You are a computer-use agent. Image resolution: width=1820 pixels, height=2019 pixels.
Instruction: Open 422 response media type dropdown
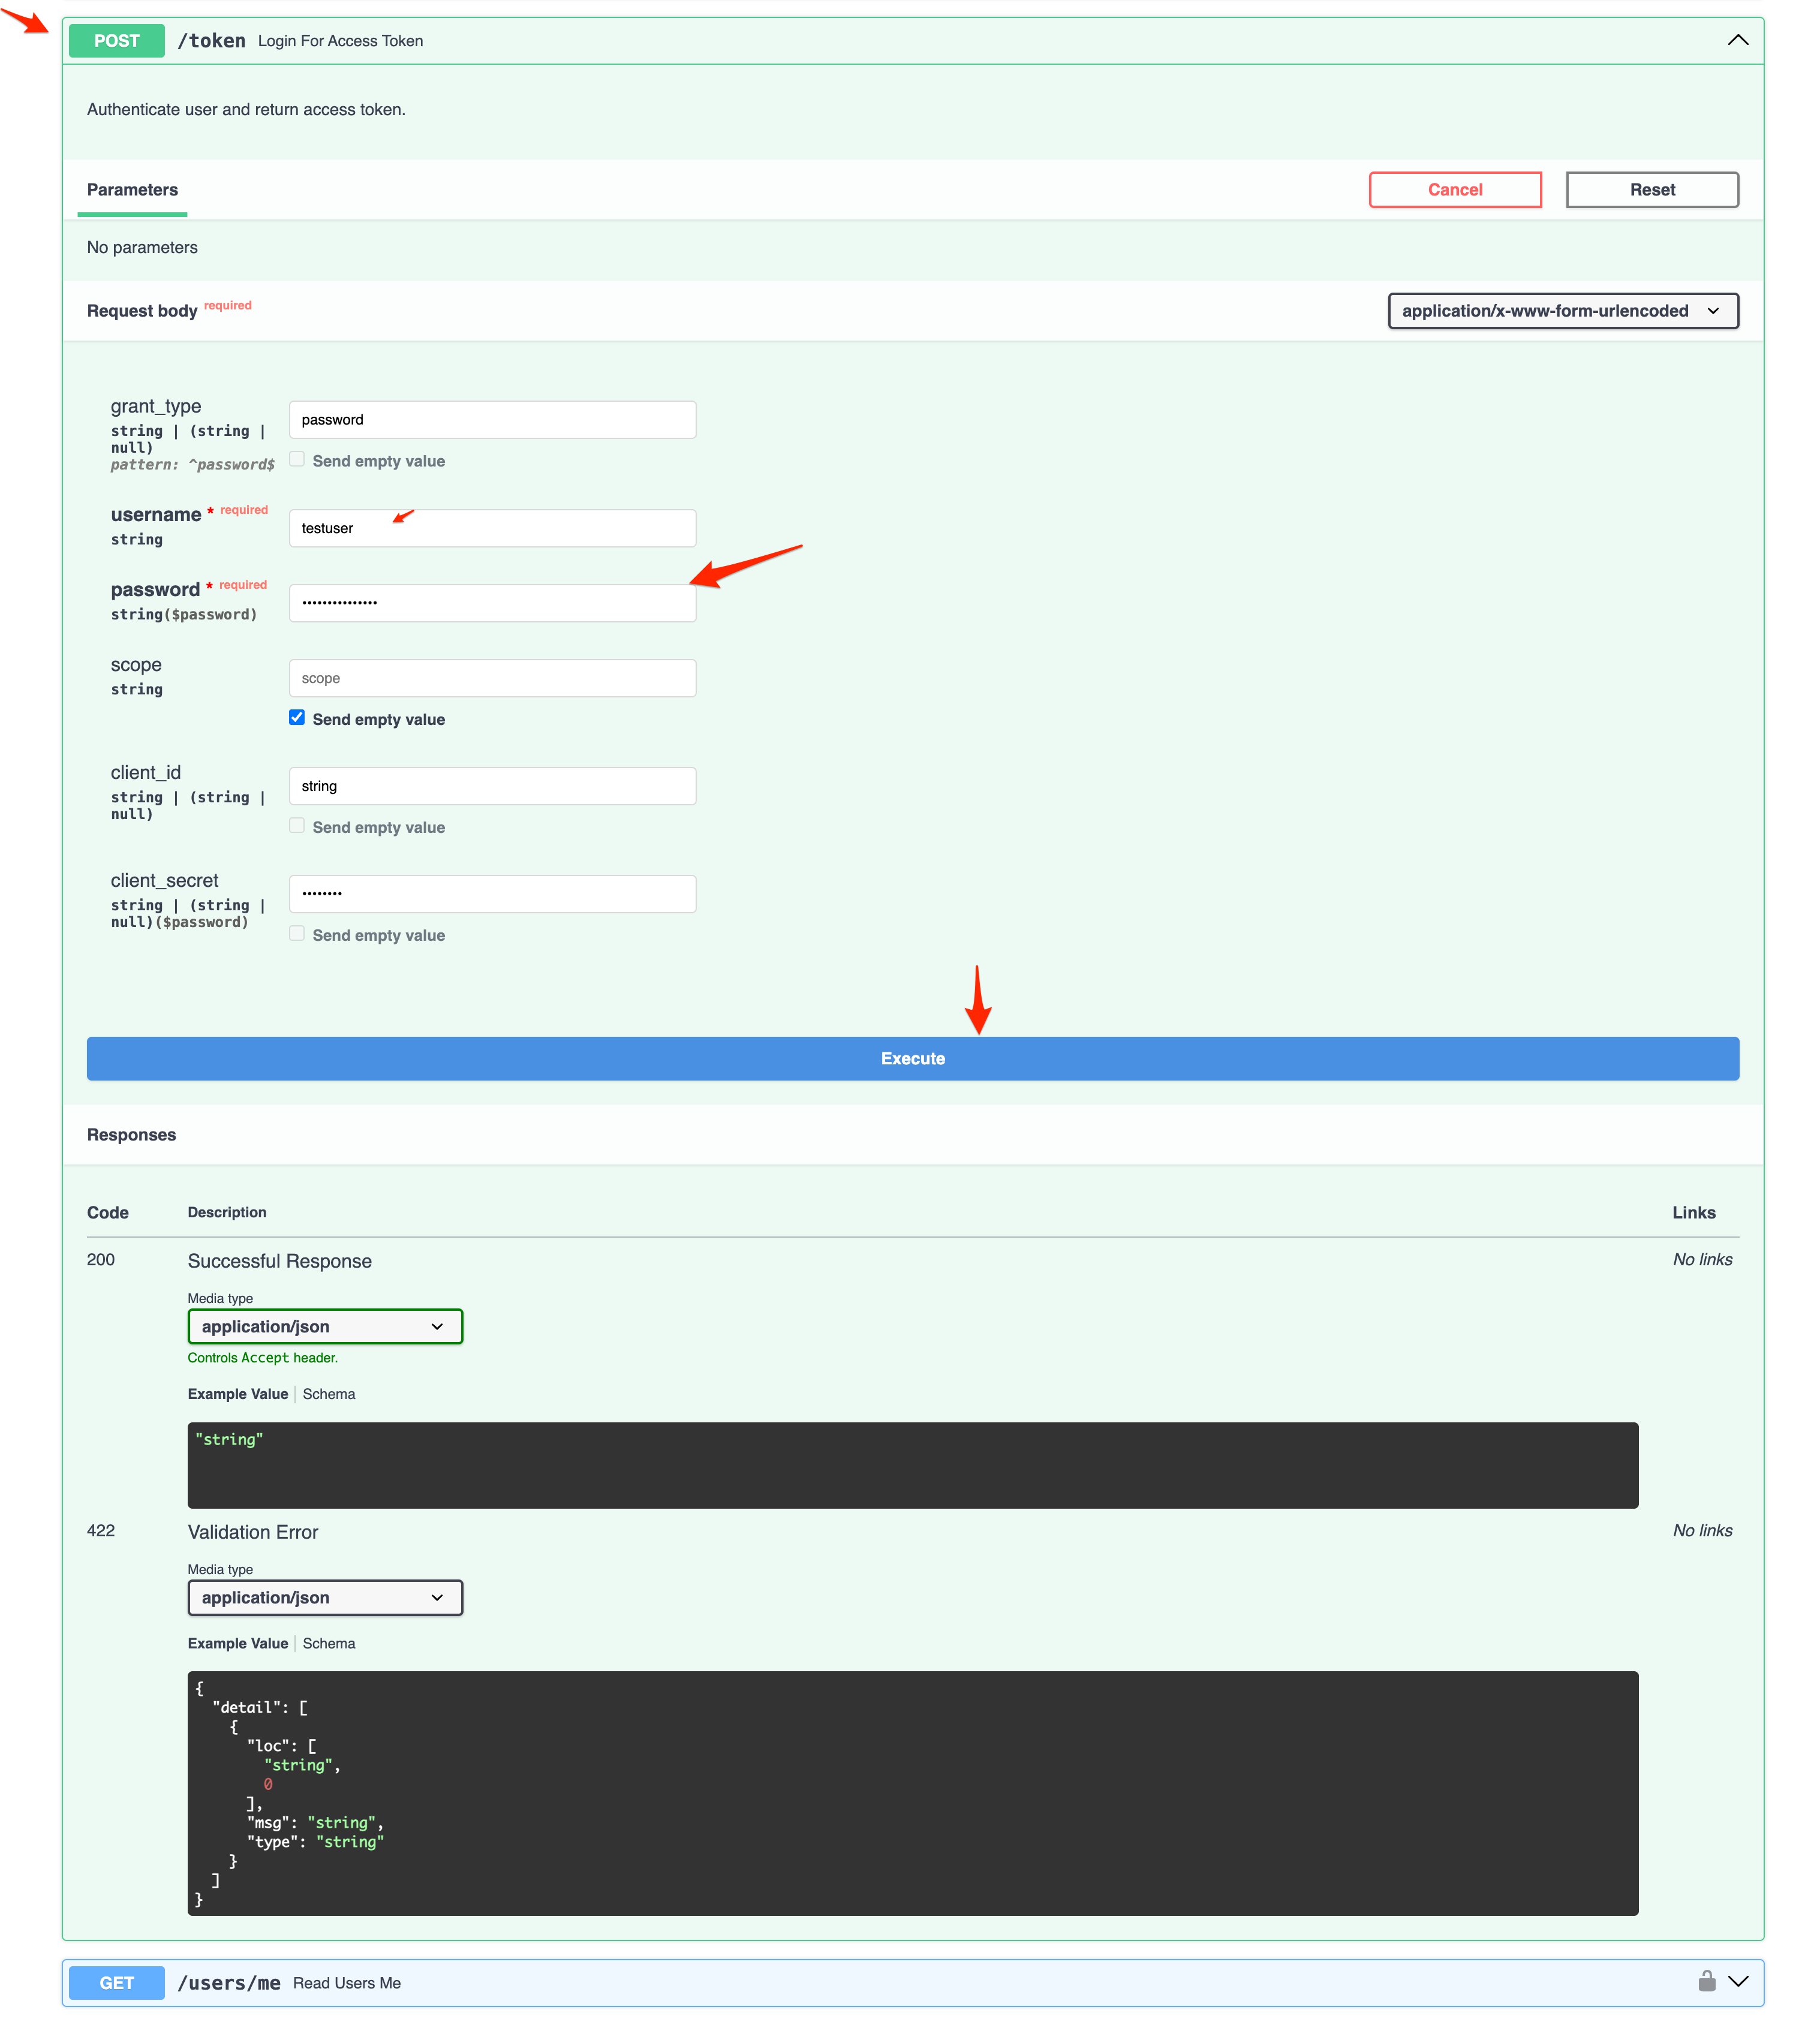(325, 1597)
